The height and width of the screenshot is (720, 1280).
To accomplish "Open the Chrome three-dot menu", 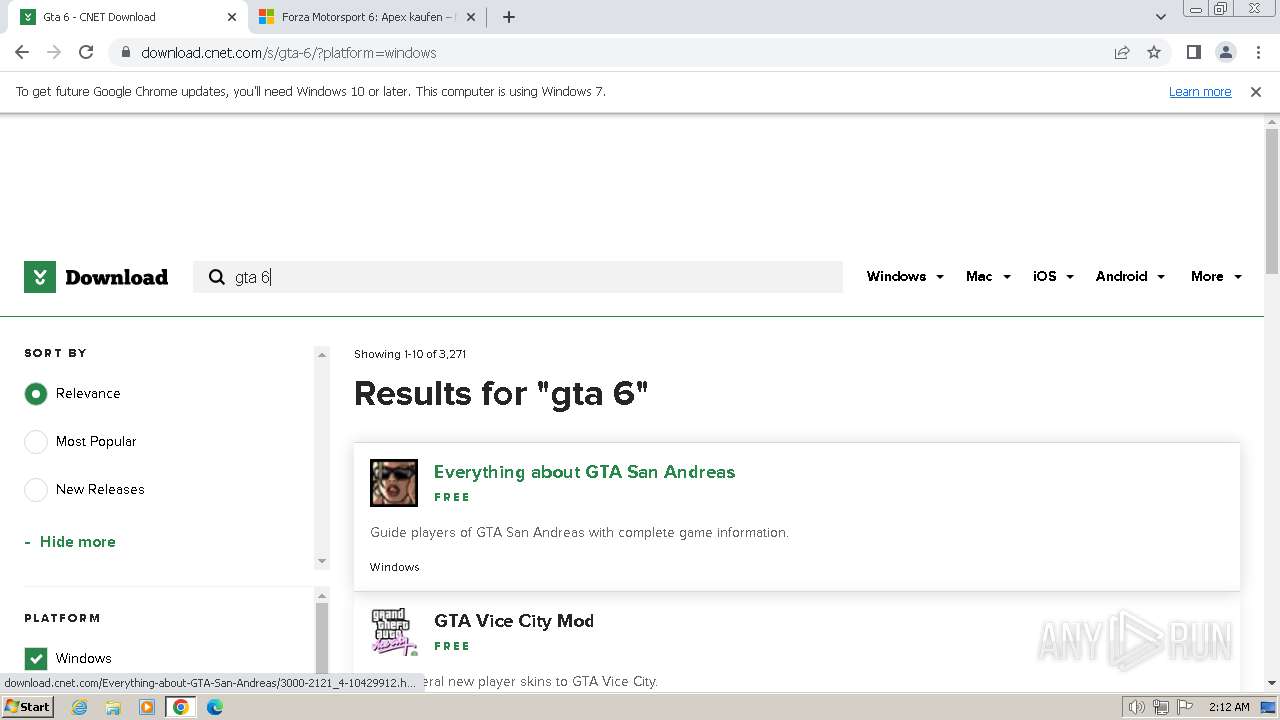I will tap(1258, 53).
